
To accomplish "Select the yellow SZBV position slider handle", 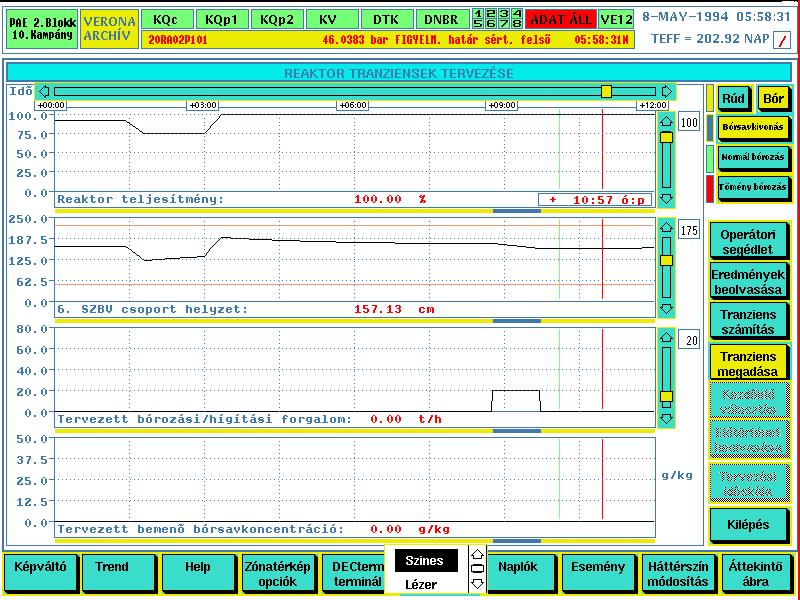I will [x=666, y=260].
